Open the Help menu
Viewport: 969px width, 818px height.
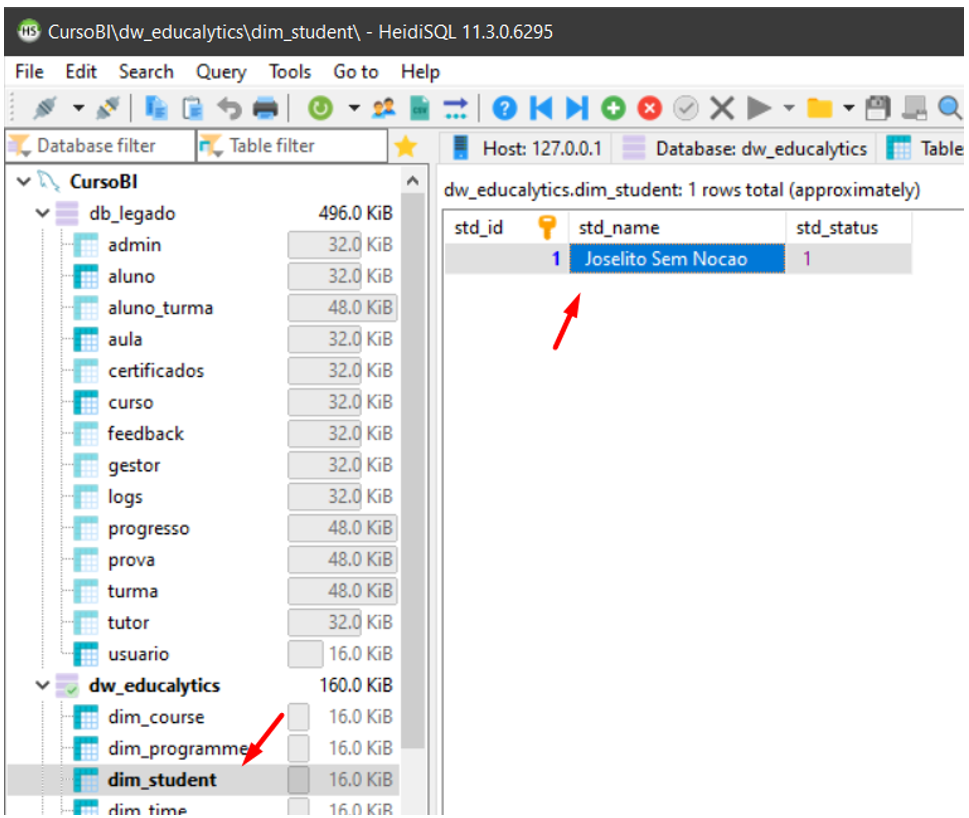coord(420,72)
